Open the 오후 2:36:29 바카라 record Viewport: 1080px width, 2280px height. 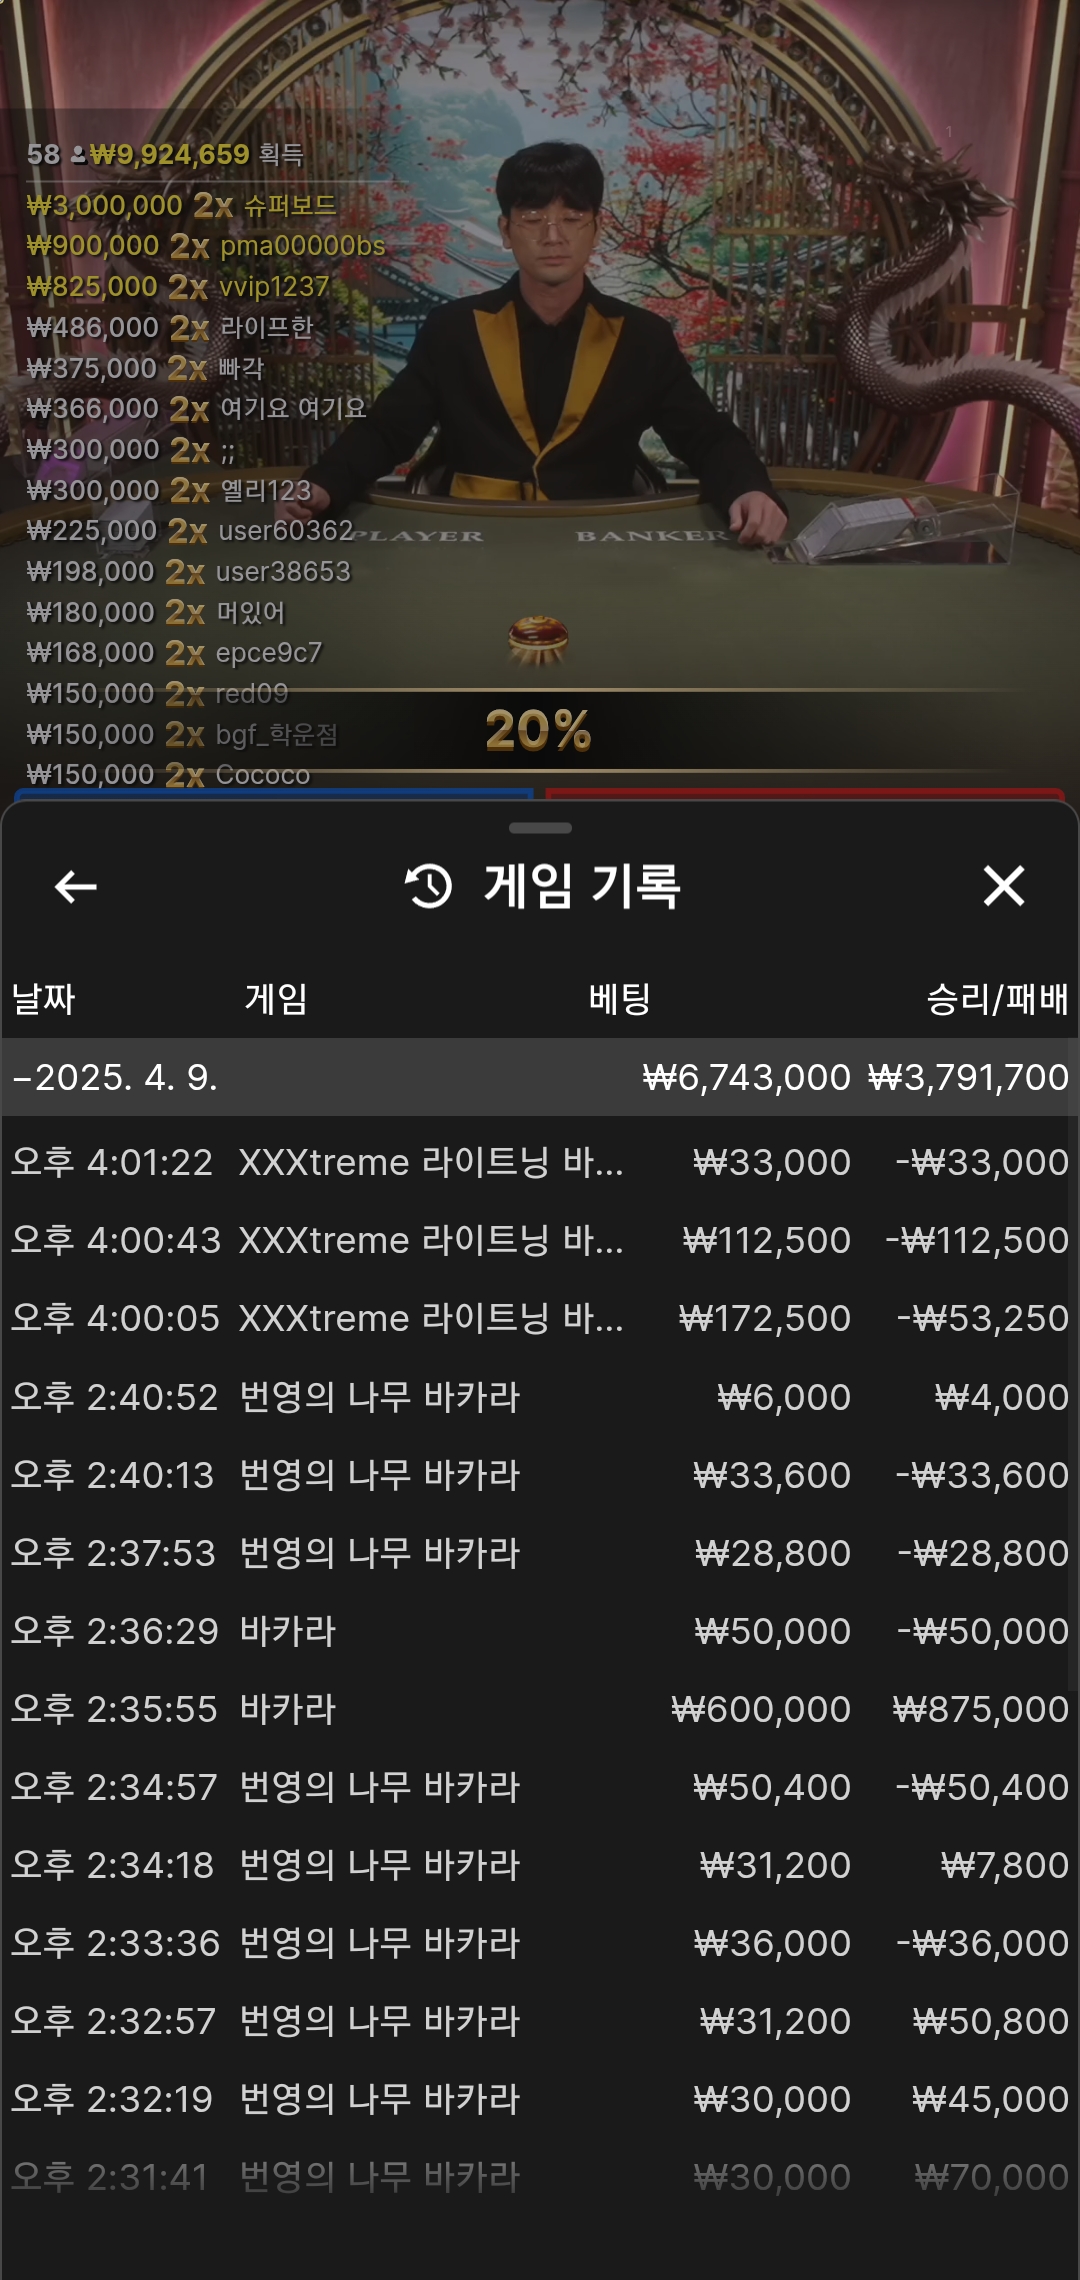[x=540, y=1631]
